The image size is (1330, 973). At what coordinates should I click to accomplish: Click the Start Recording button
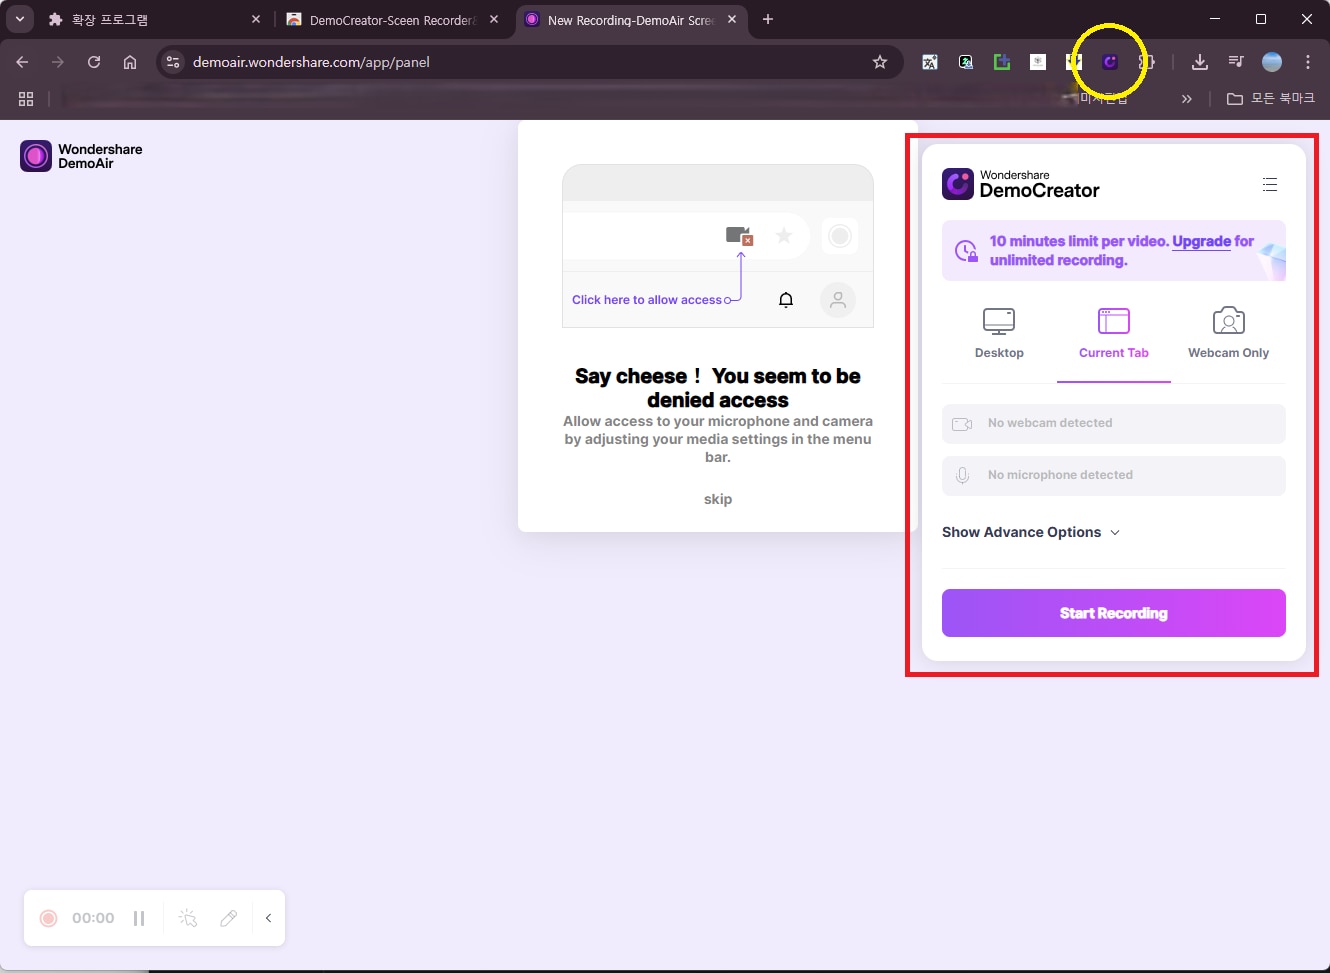[1114, 613]
